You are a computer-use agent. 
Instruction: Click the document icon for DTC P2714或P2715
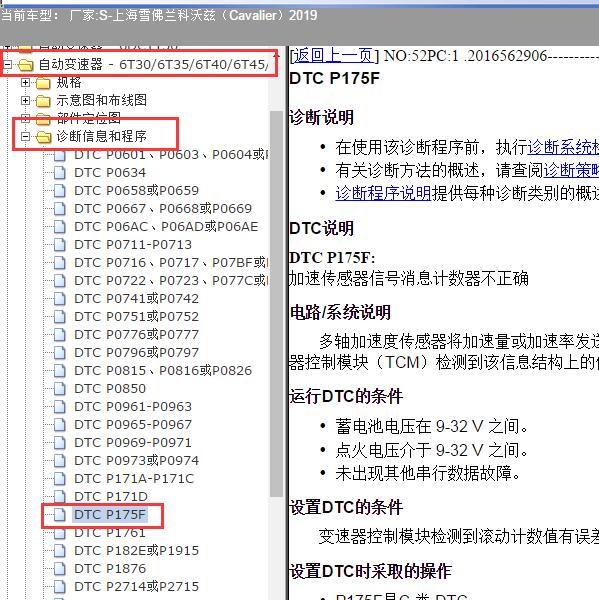tap(60, 587)
